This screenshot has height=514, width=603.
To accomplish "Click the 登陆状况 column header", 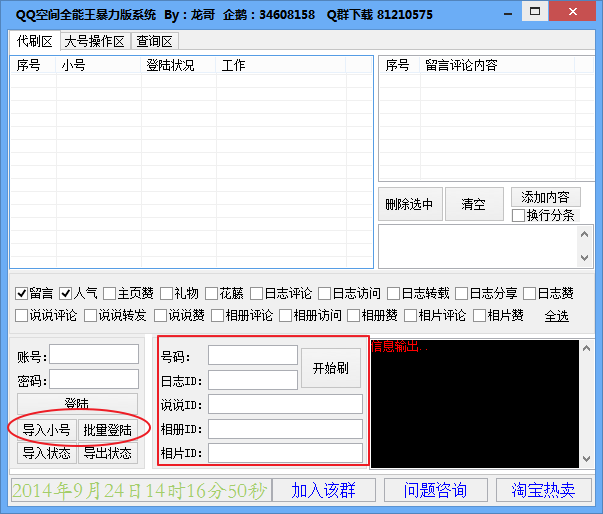I will (178, 65).
